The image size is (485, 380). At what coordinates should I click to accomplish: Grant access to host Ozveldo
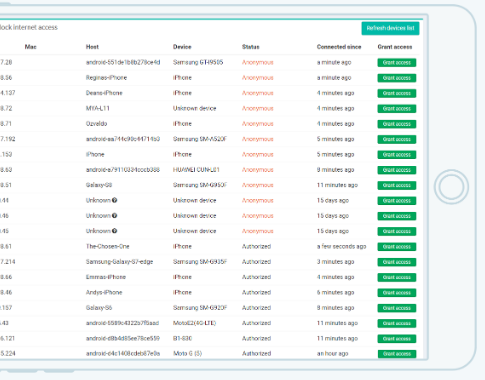point(397,124)
